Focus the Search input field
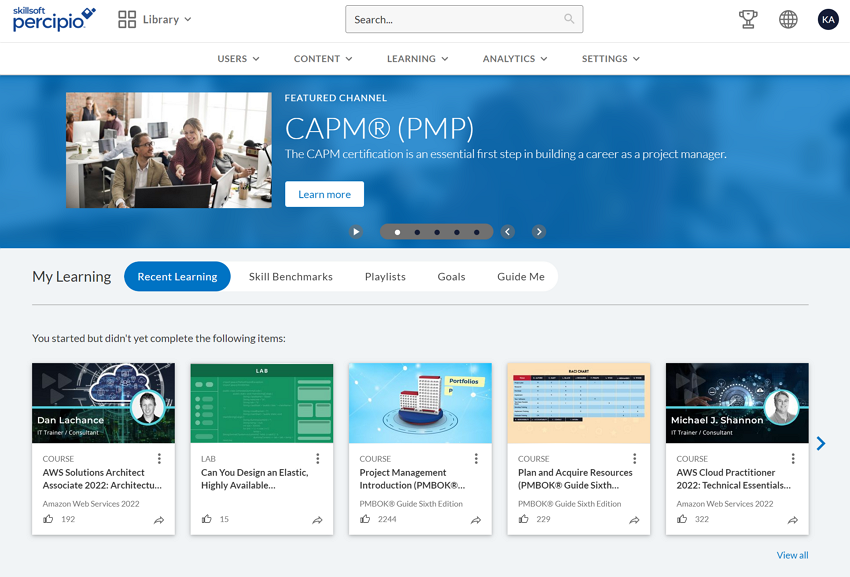The width and height of the screenshot is (850, 577). 464,19
